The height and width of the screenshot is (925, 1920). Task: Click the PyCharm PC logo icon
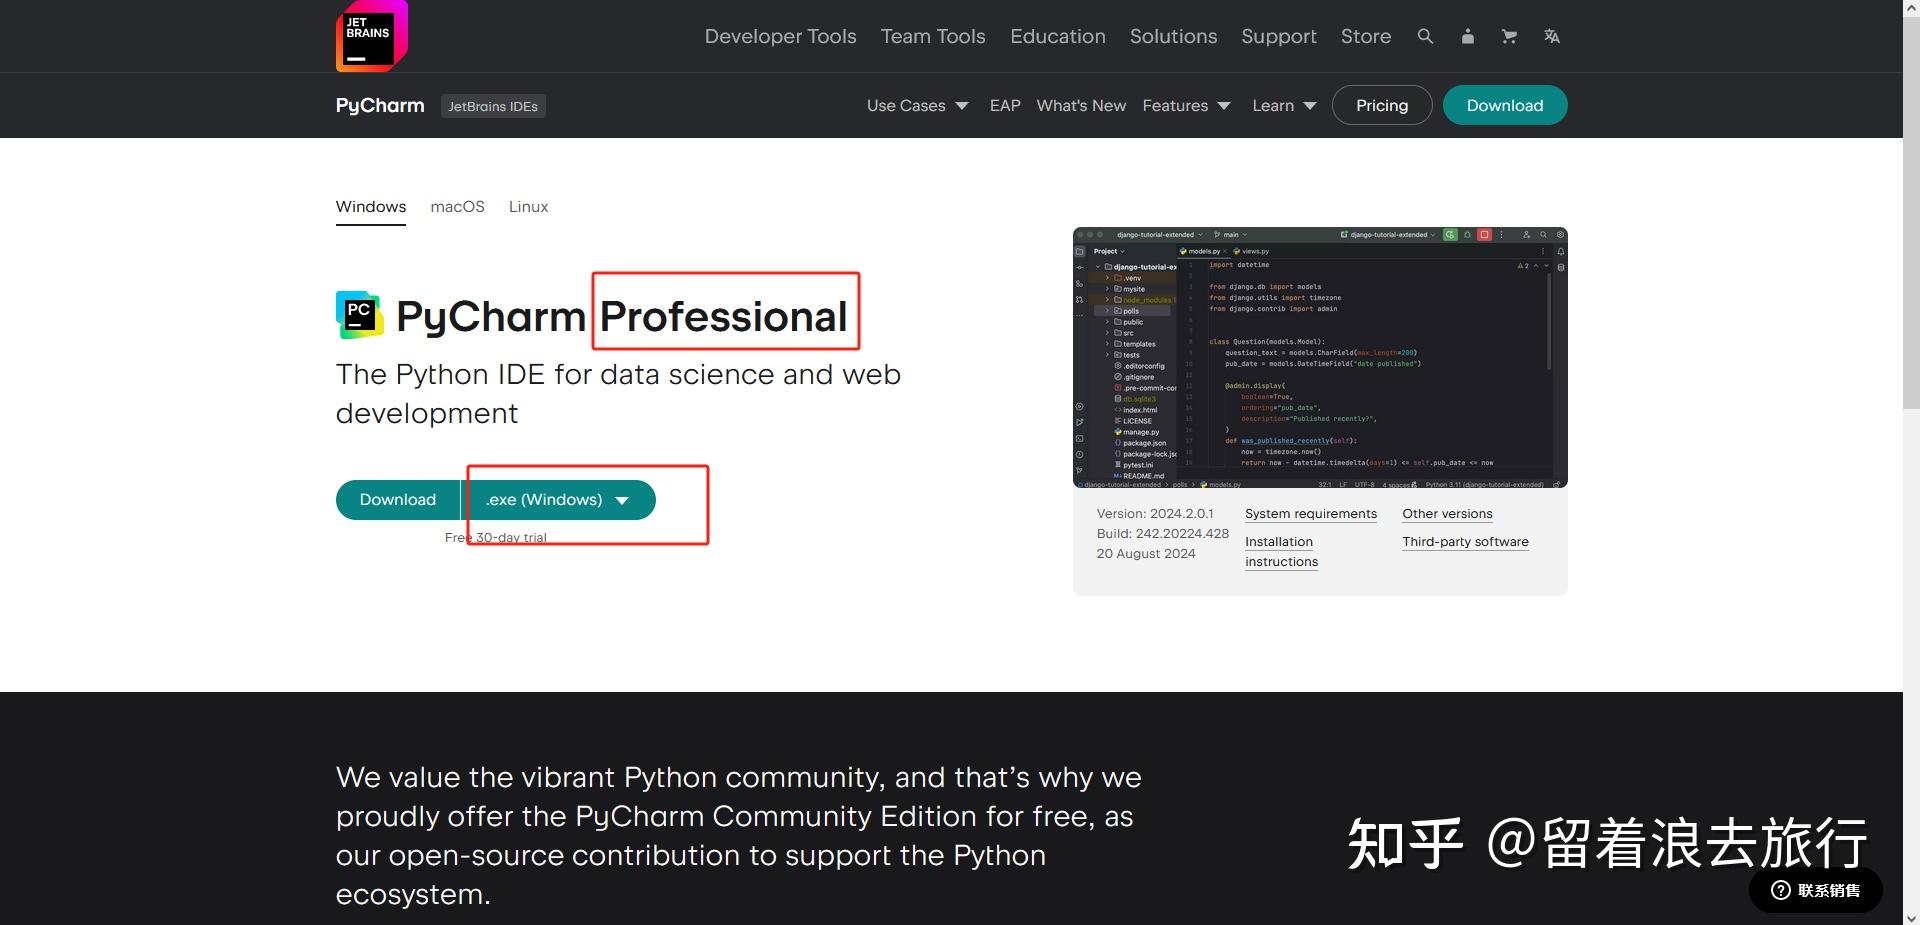tap(357, 314)
